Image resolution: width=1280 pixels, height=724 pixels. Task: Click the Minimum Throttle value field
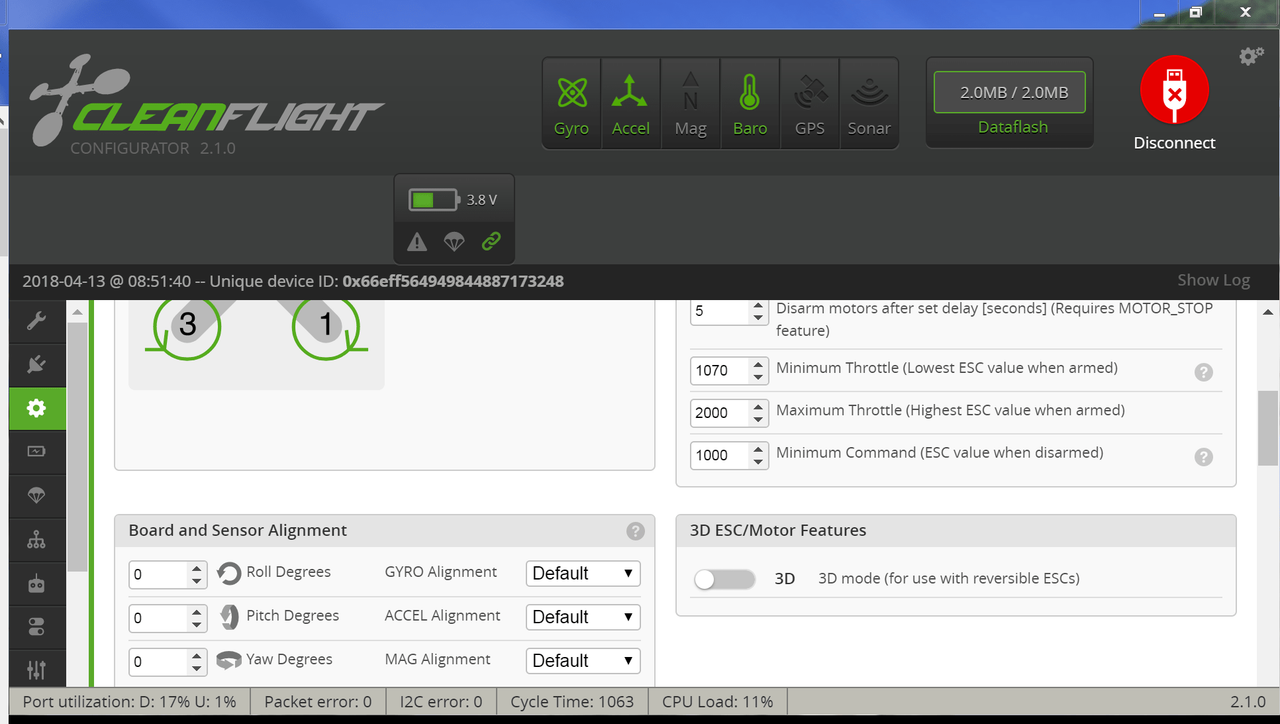pyautogui.click(x=729, y=370)
